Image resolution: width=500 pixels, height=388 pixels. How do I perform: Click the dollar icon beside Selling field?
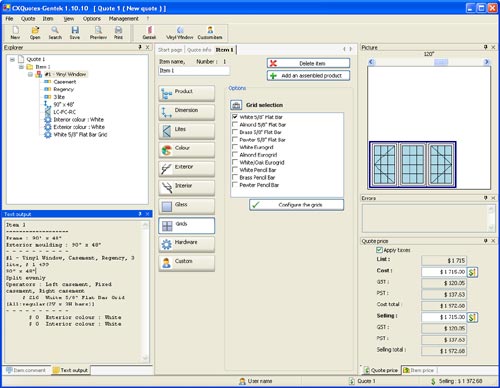[472, 317]
